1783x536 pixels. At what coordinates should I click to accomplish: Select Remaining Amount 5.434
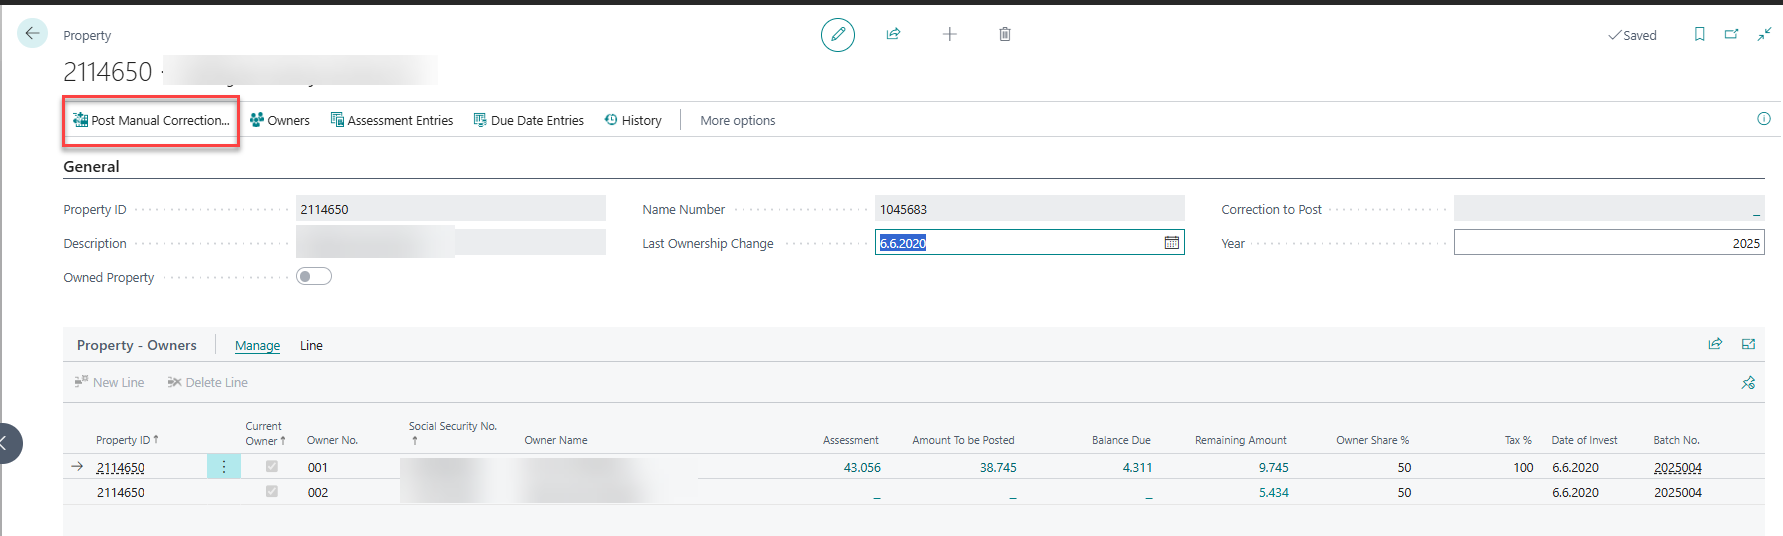1273,492
